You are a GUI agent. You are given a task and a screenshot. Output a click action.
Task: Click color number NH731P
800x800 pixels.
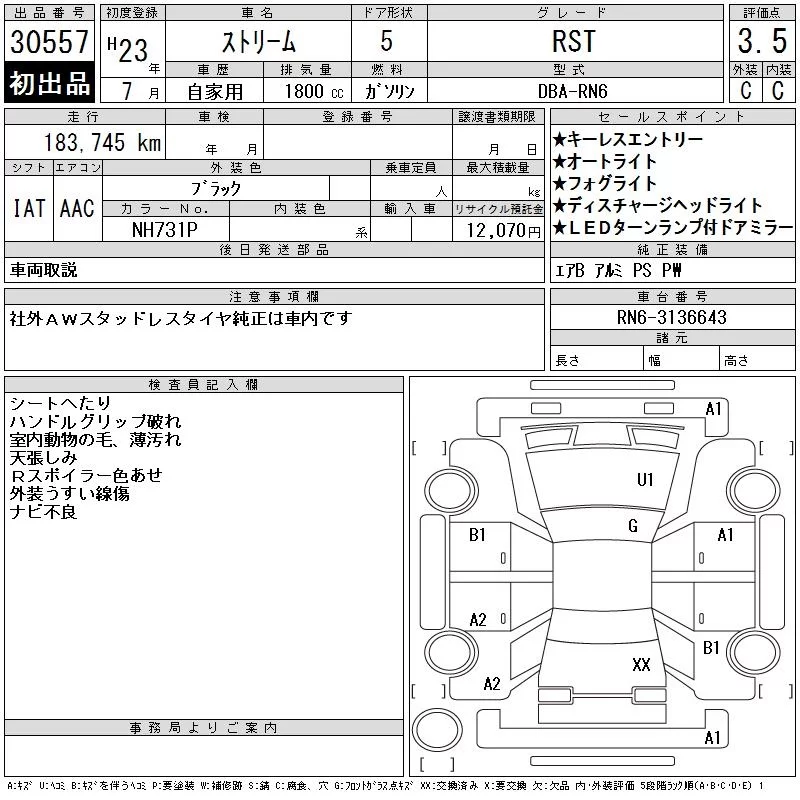(x=164, y=230)
